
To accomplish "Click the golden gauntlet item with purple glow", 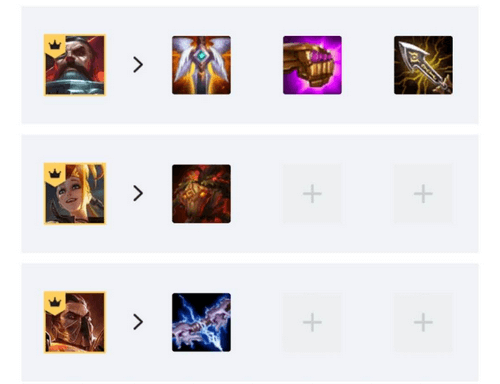I will (x=312, y=65).
